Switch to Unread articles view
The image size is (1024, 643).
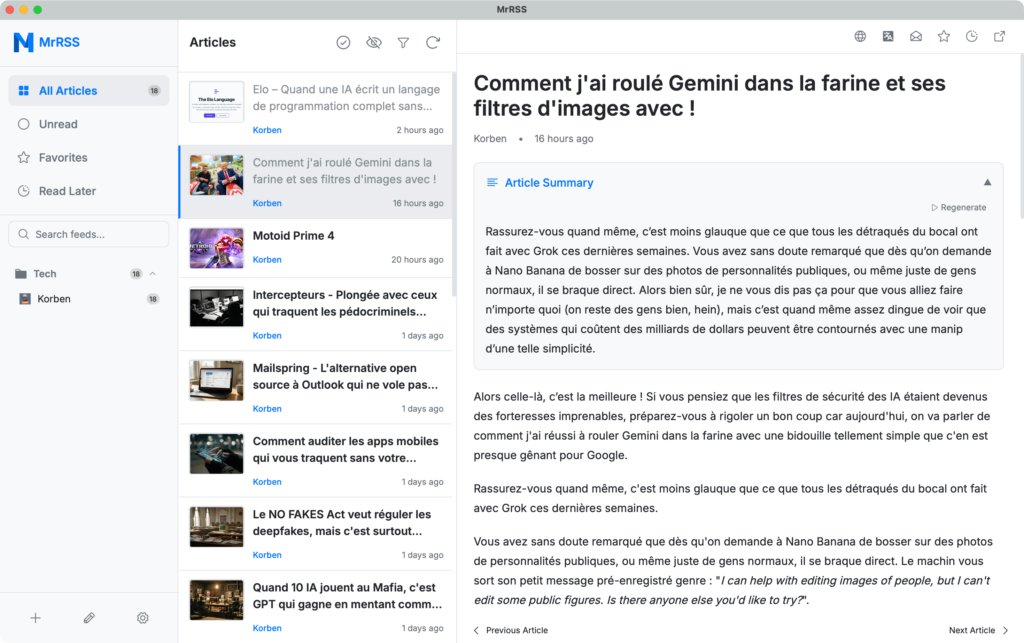[x=88, y=124]
